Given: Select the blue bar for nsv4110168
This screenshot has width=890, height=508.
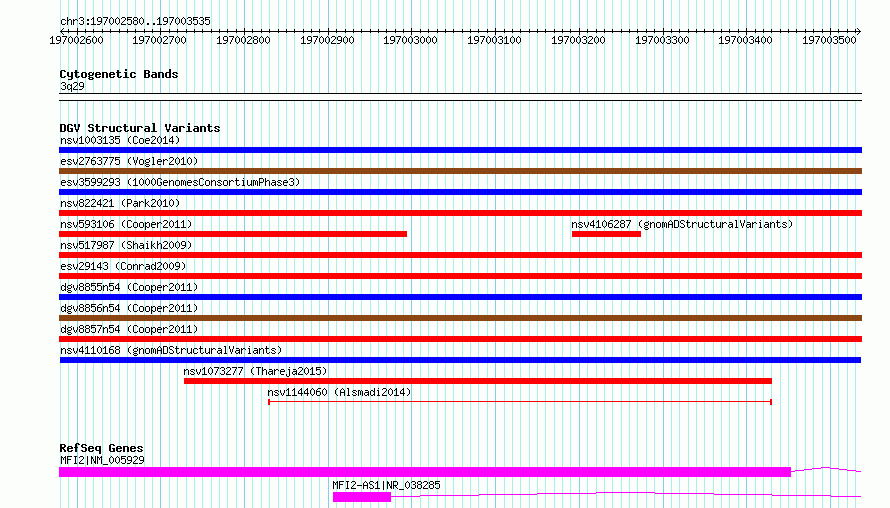Looking at the screenshot, I should click(460, 360).
